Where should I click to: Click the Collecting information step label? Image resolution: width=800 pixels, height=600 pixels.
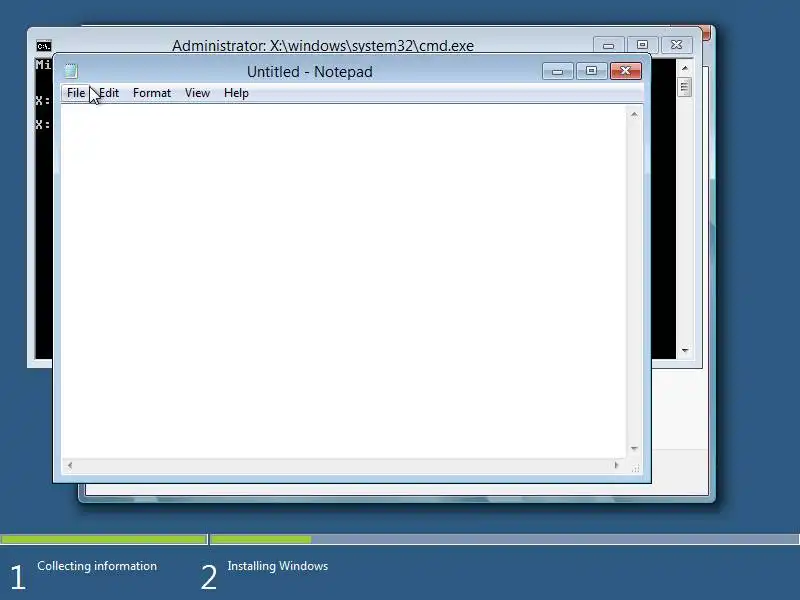(x=97, y=566)
